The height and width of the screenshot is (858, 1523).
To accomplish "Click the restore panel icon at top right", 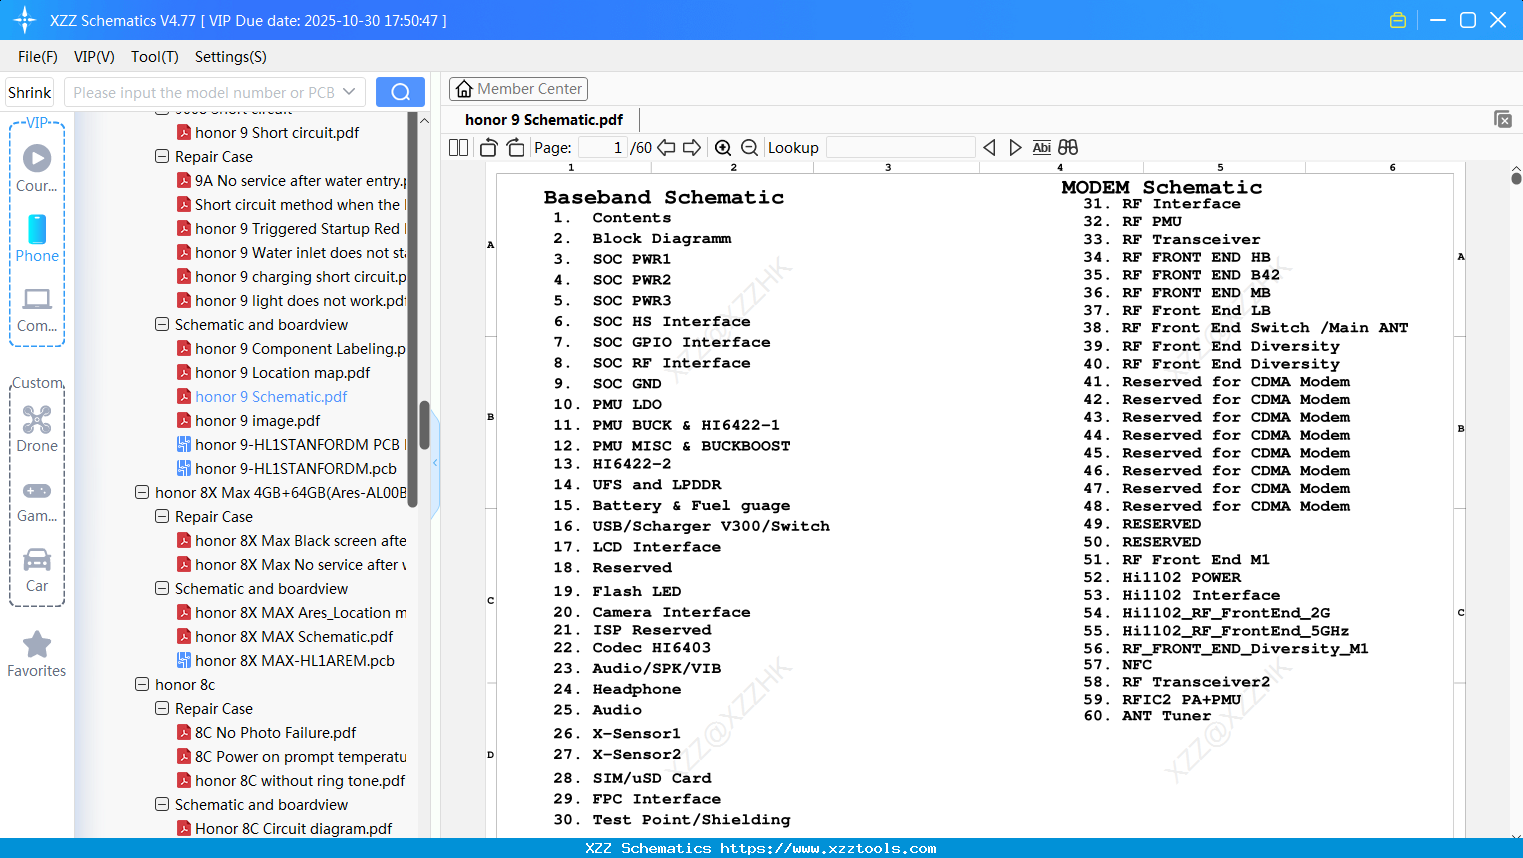I will [x=1503, y=119].
